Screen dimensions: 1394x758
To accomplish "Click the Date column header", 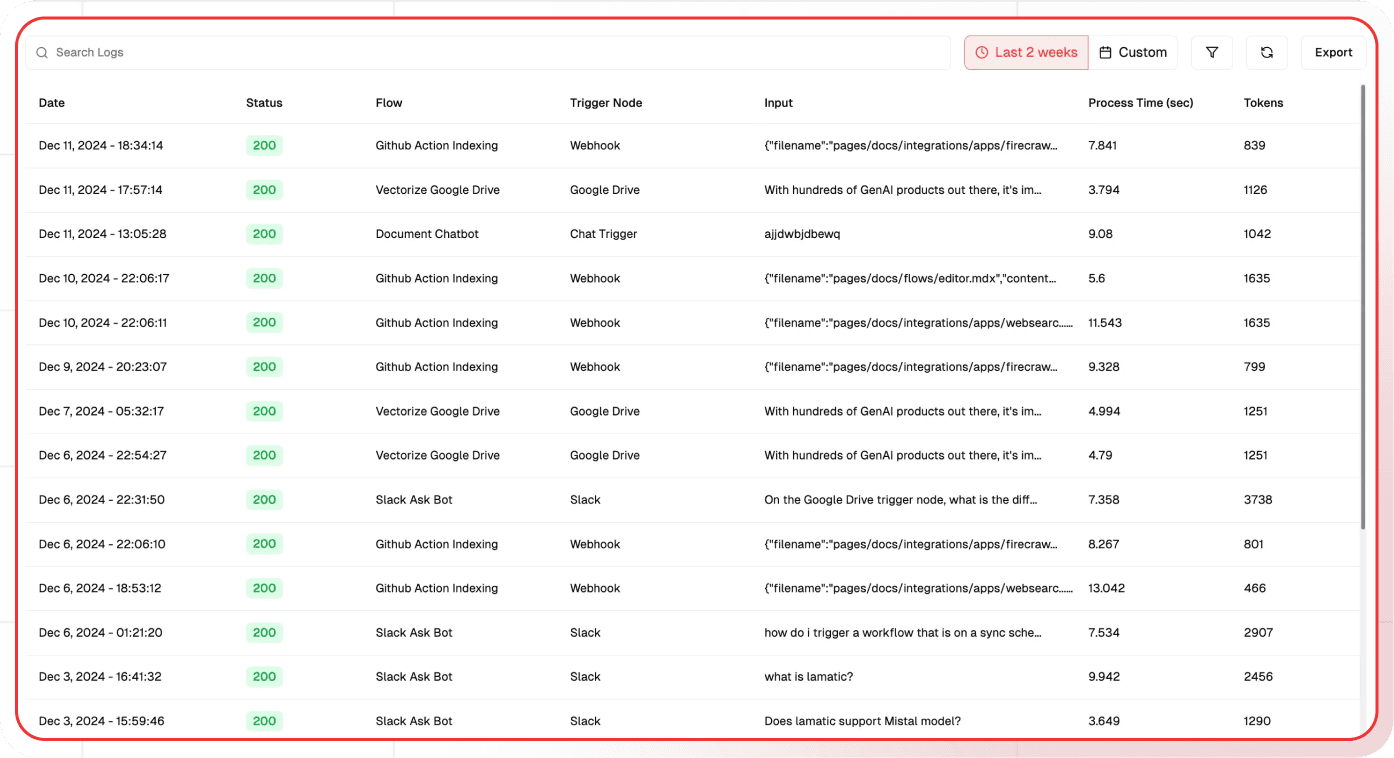I will 52,103.
